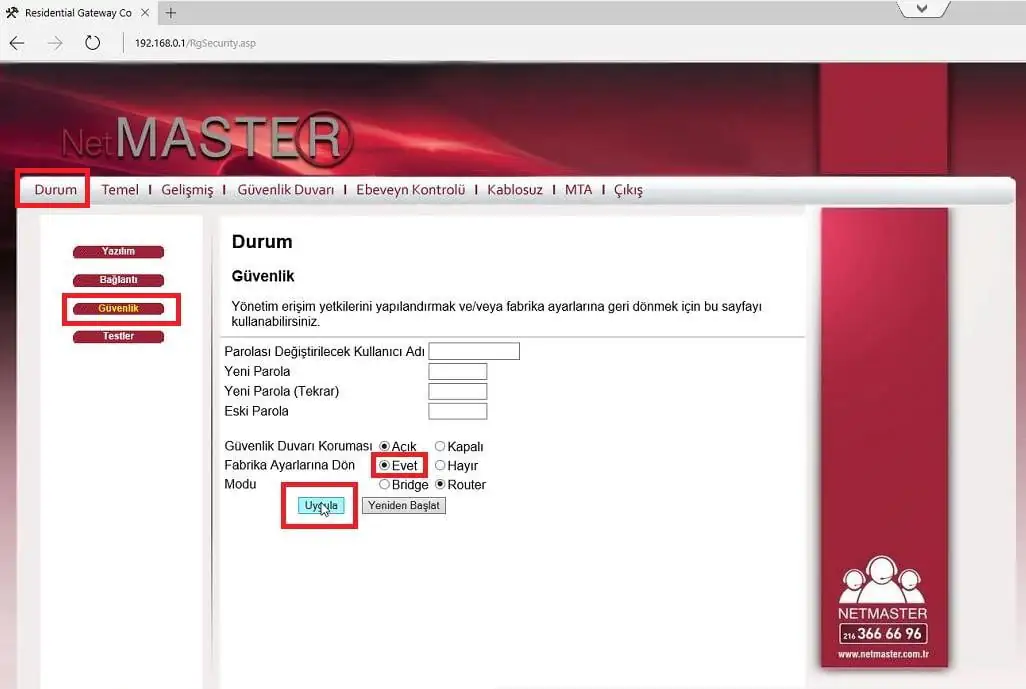Reload the page with the refresh icon
This screenshot has height=689, width=1026.
(x=93, y=43)
